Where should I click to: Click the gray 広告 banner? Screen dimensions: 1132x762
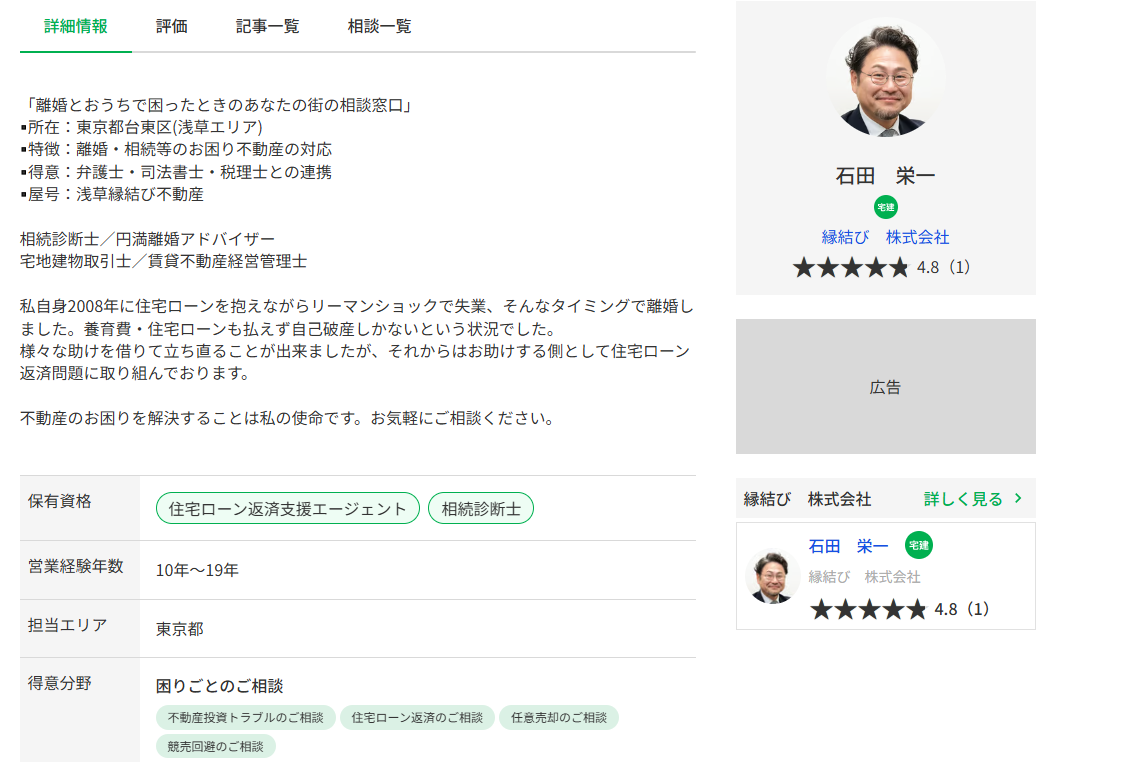(x=885, y=387)
